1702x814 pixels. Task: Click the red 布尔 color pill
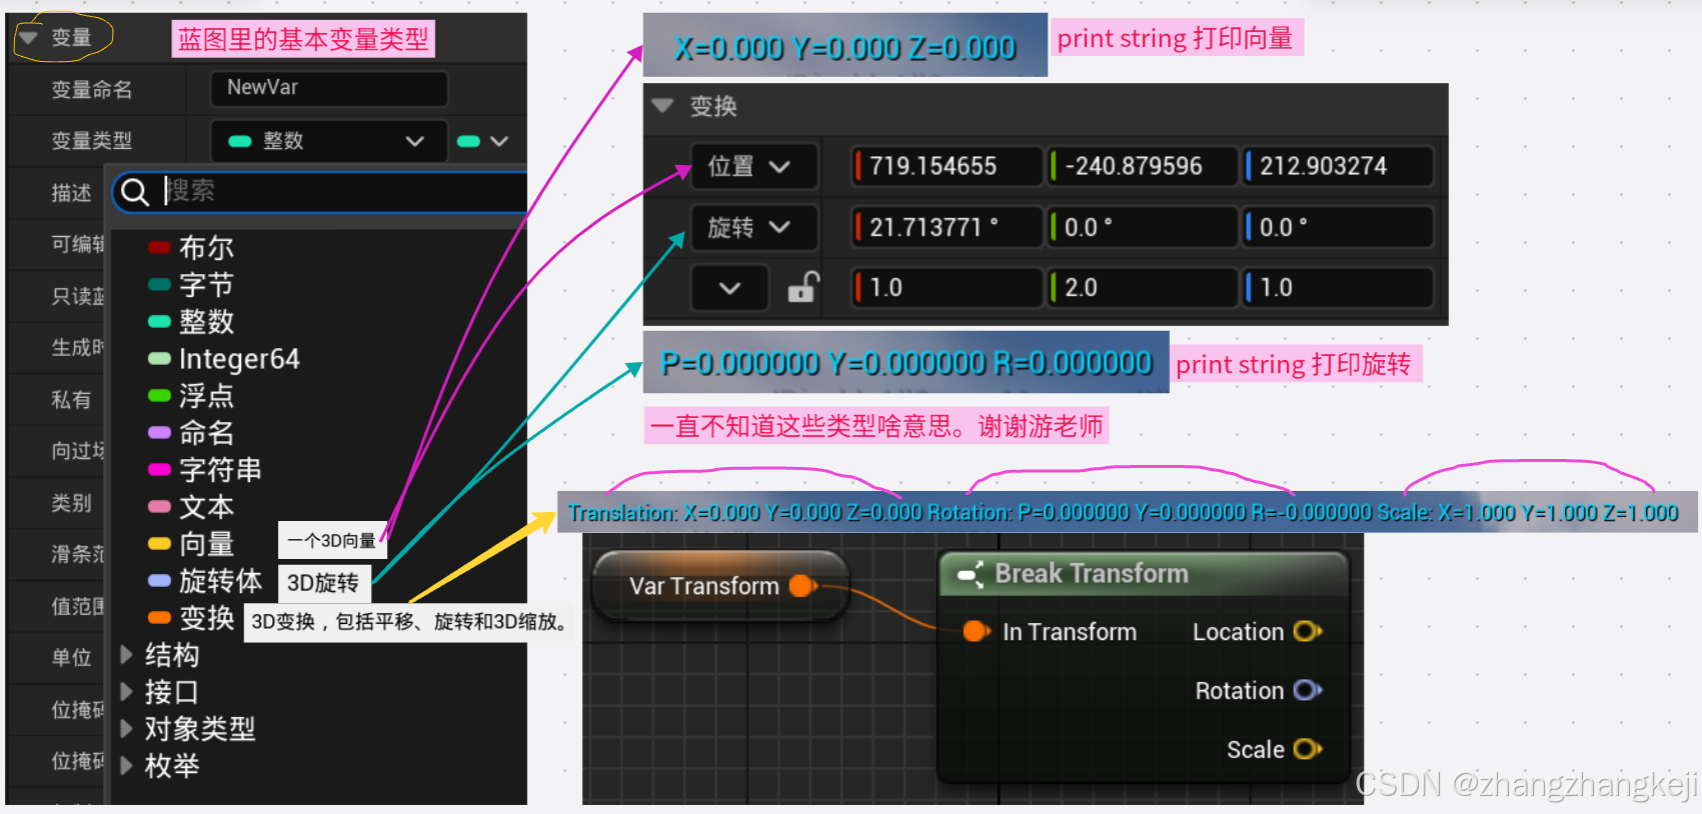[x=159, y=247]
